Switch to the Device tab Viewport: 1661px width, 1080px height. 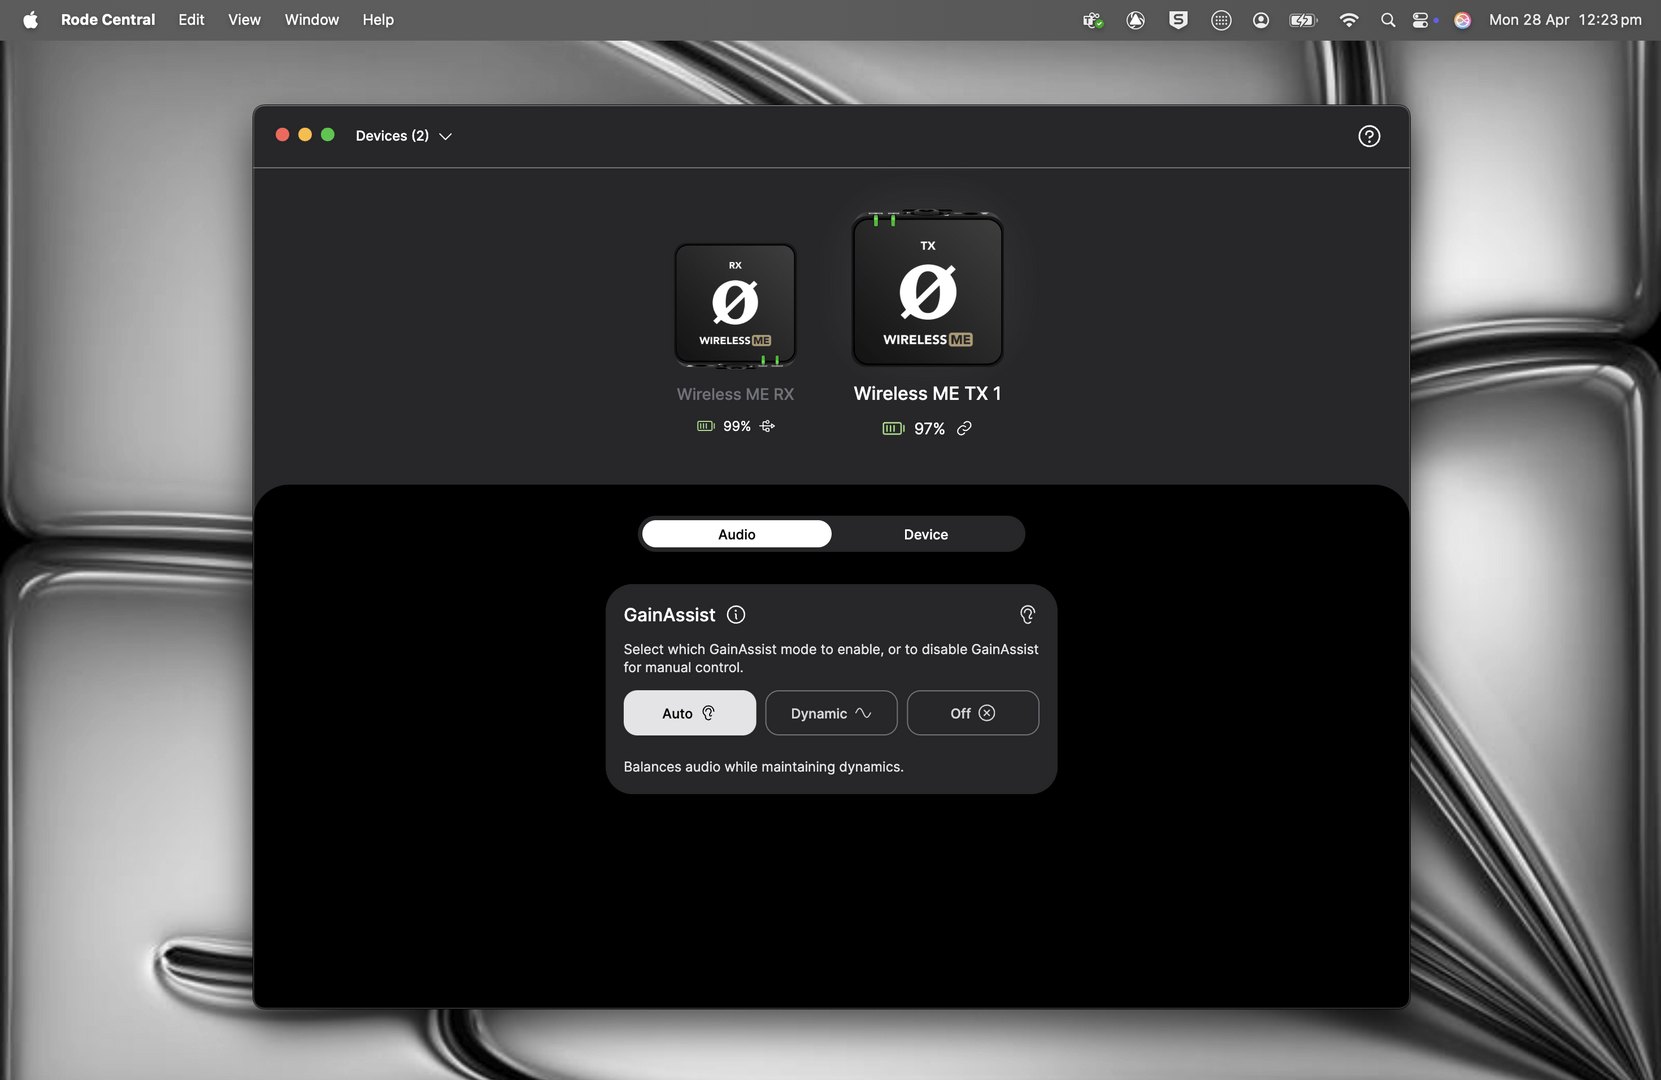(925, 534)
